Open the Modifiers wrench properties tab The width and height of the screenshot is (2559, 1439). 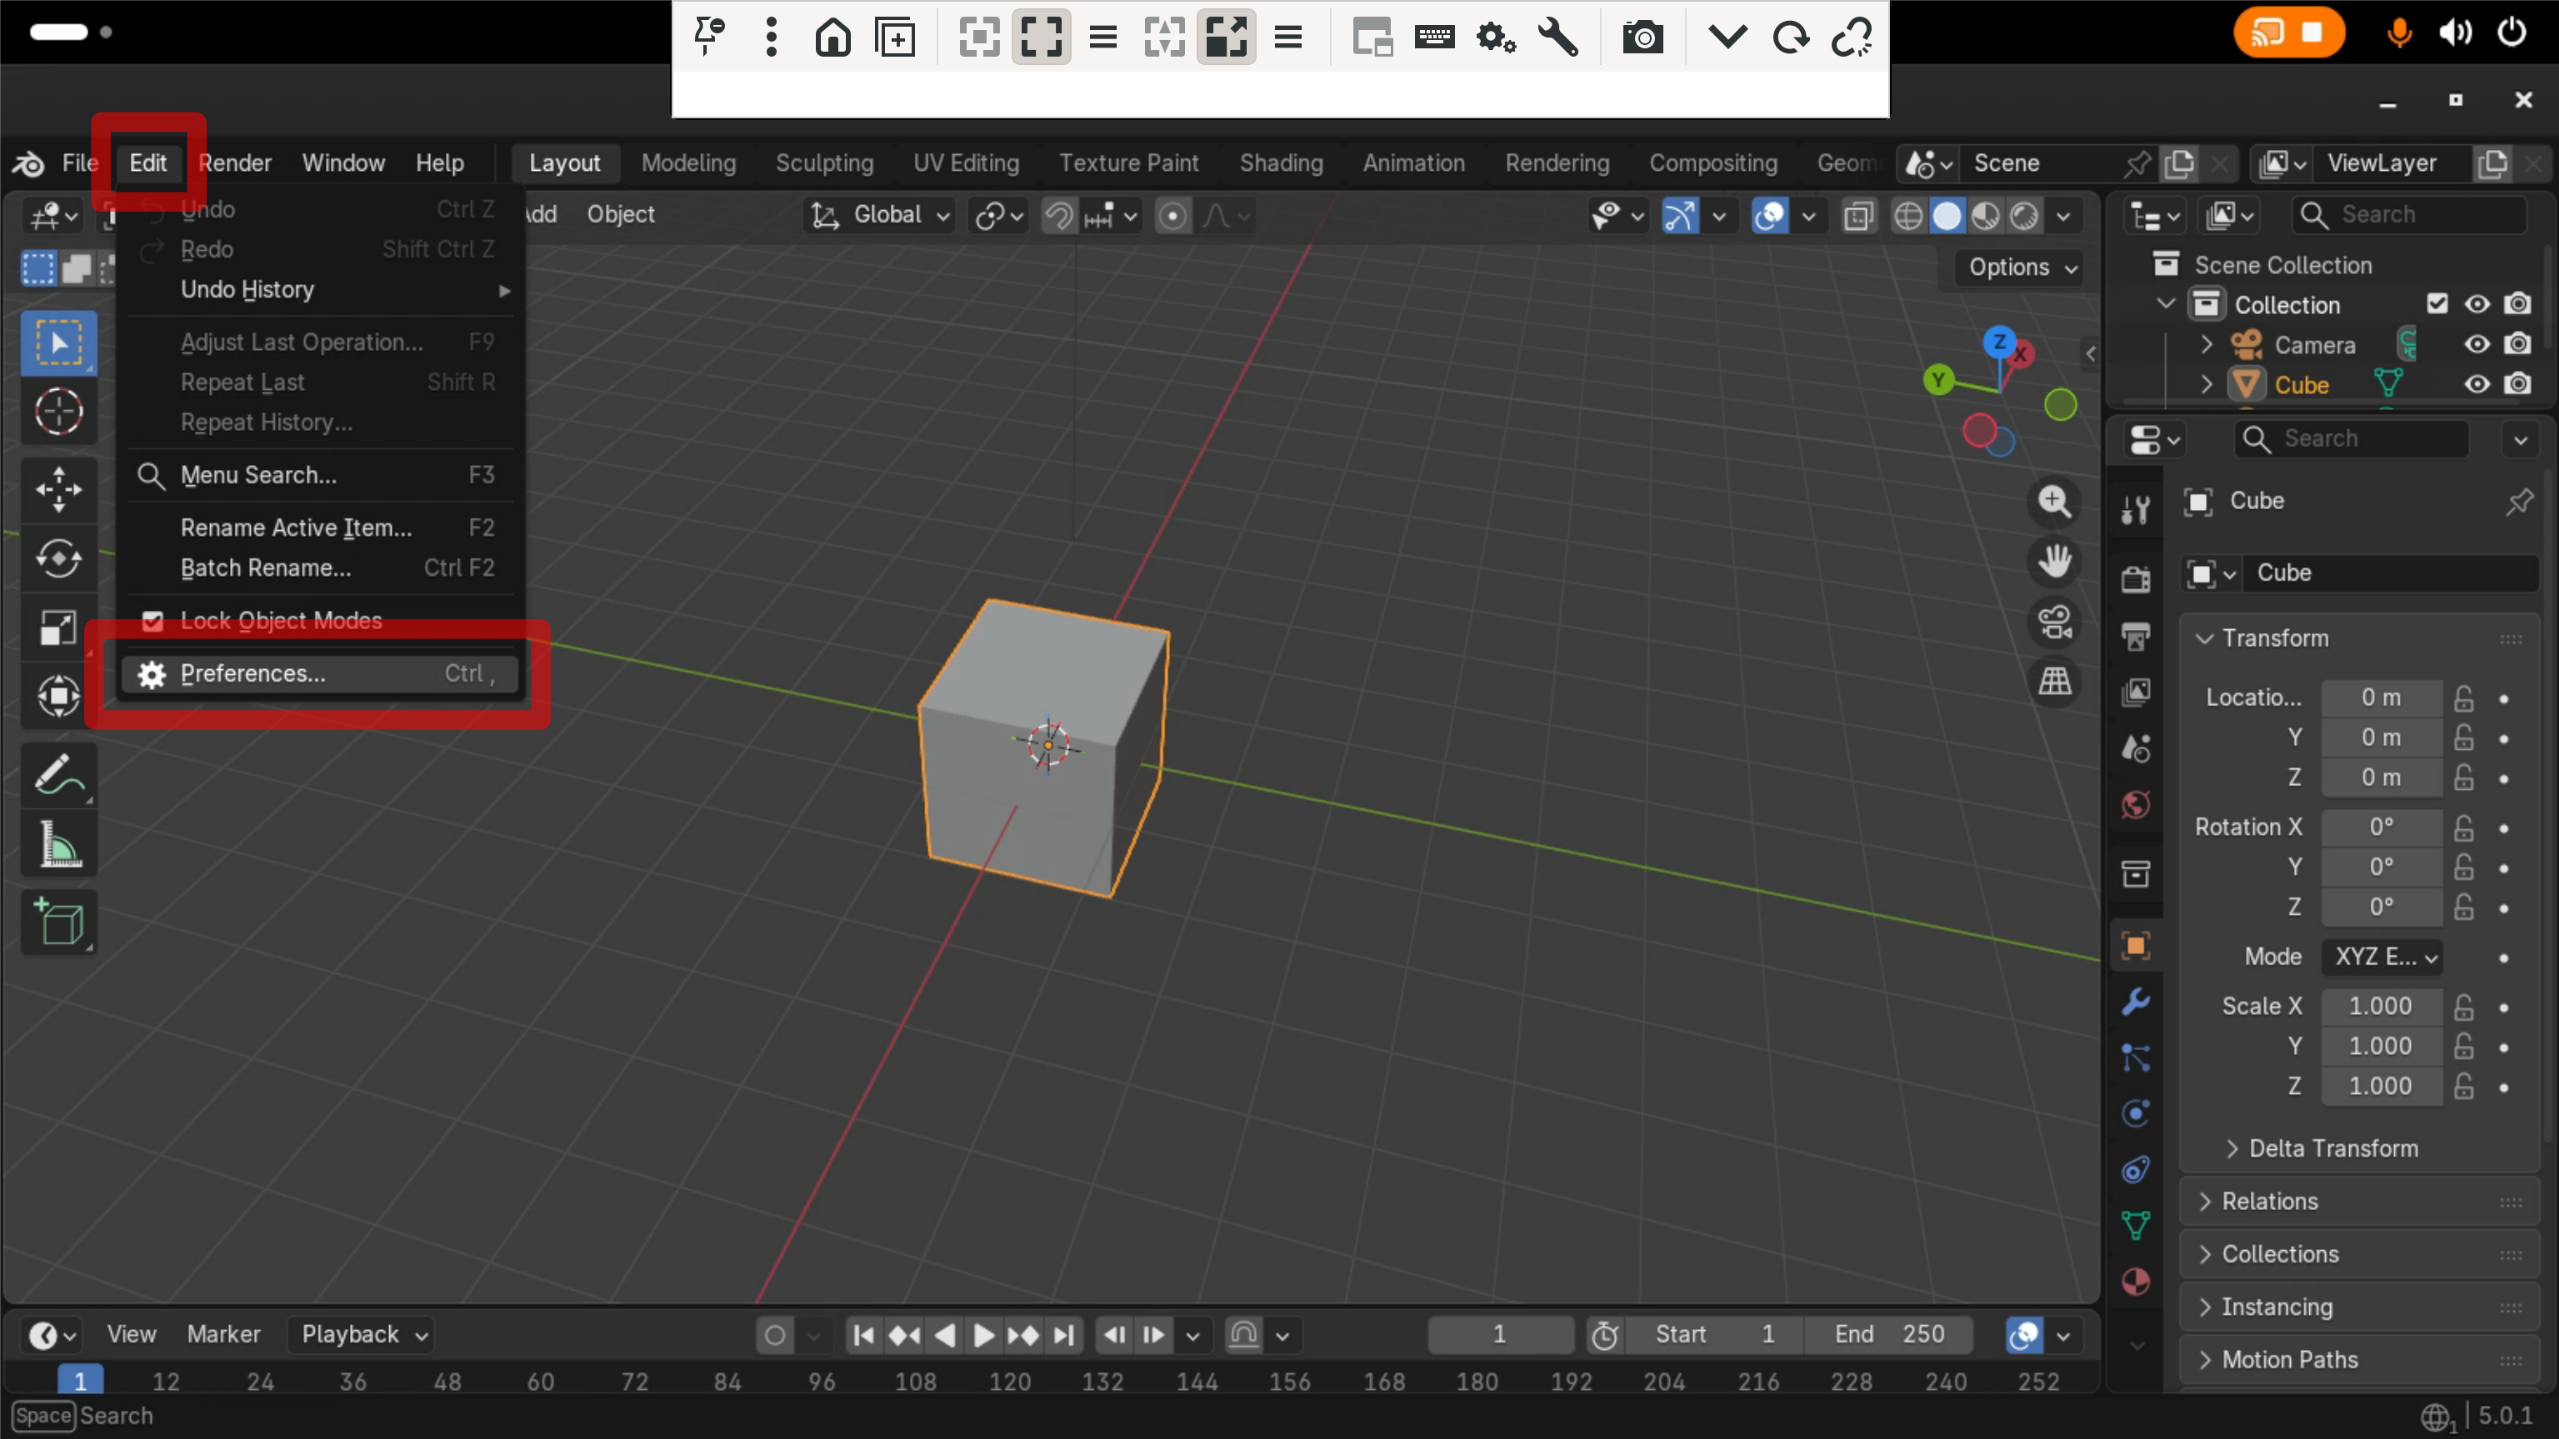tap(2136, 1002)
